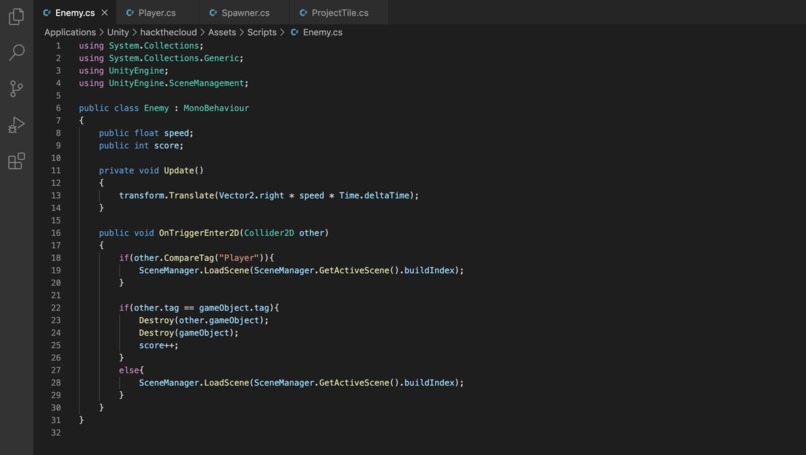Click the "Player" string literal
806x455 pixels.
click(239, 258)
